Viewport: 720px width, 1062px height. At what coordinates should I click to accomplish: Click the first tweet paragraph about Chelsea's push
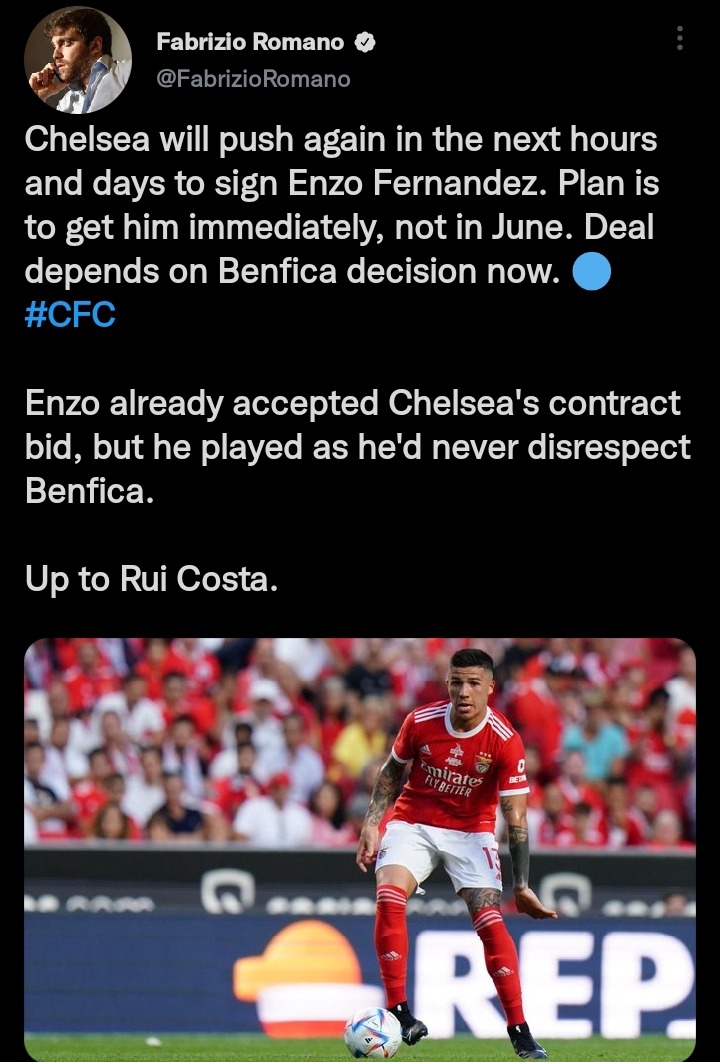point(340,205)
